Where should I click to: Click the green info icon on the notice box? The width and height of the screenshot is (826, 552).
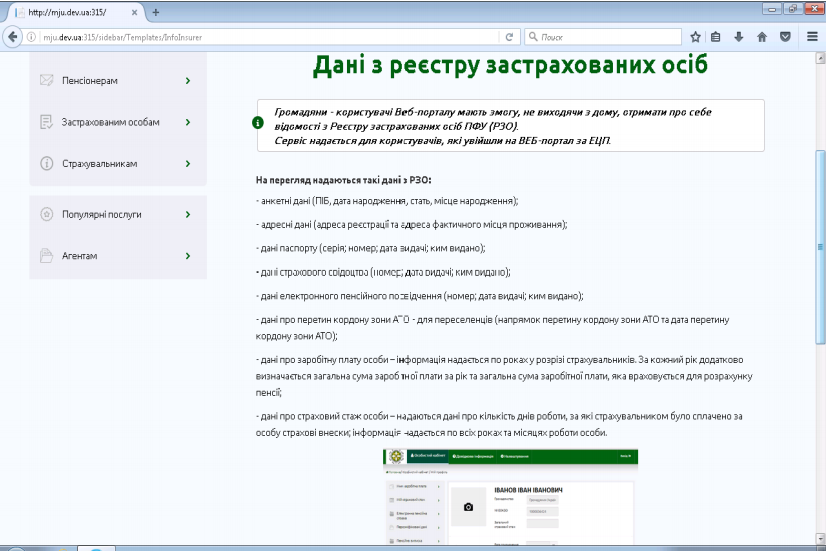pos(258,123)
